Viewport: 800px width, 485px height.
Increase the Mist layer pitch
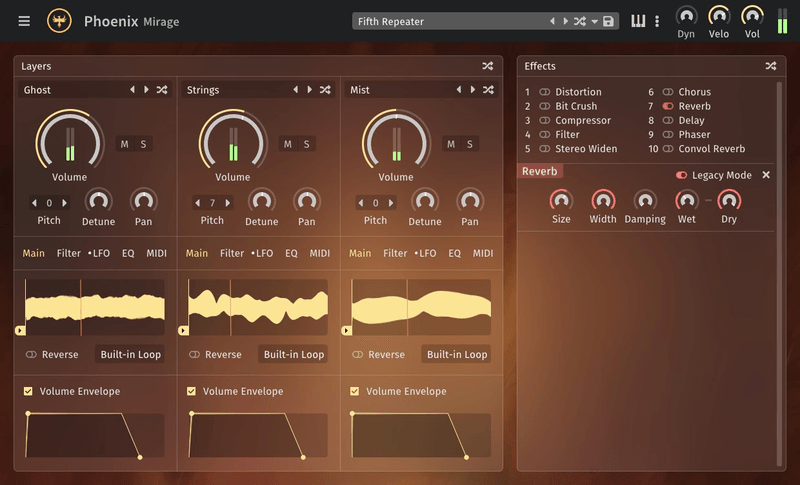tap(391, 203)
